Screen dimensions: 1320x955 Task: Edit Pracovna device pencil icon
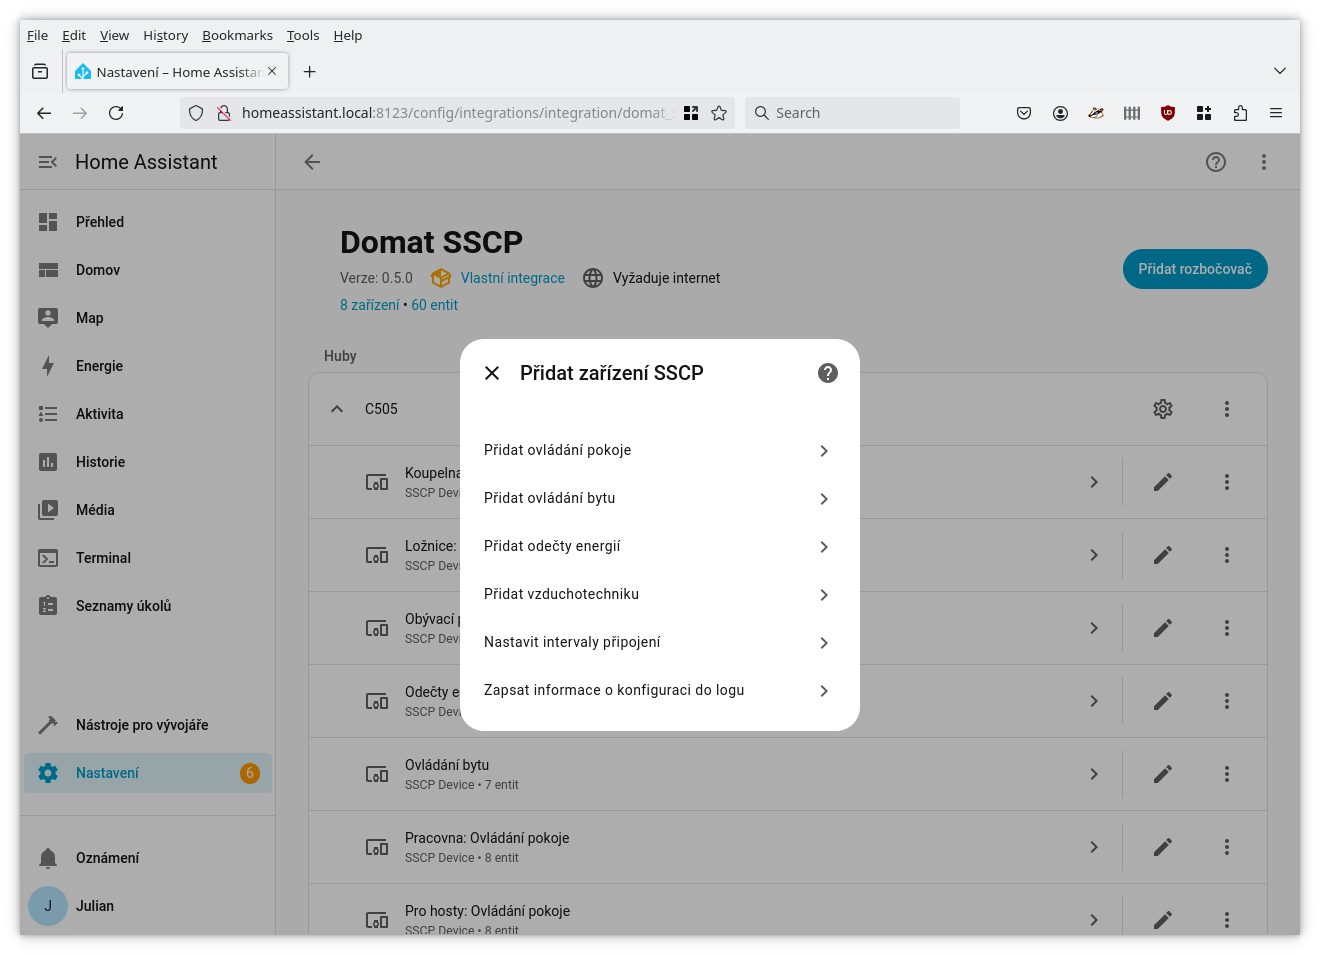(x=1163, y=847)
